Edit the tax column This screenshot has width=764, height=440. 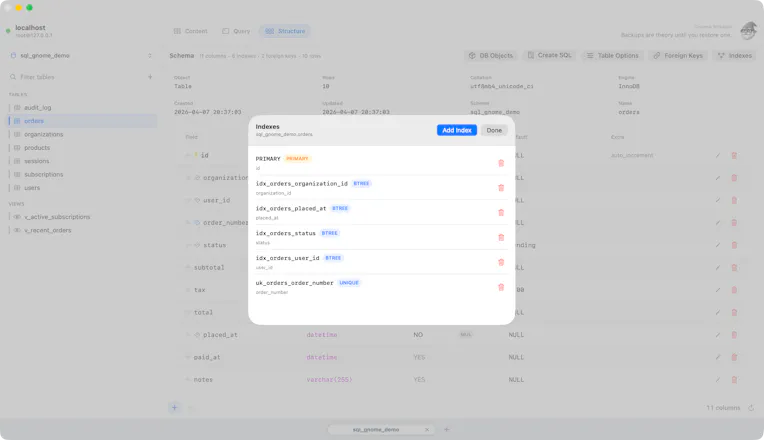pyautogui.click(x=718, y=290)
